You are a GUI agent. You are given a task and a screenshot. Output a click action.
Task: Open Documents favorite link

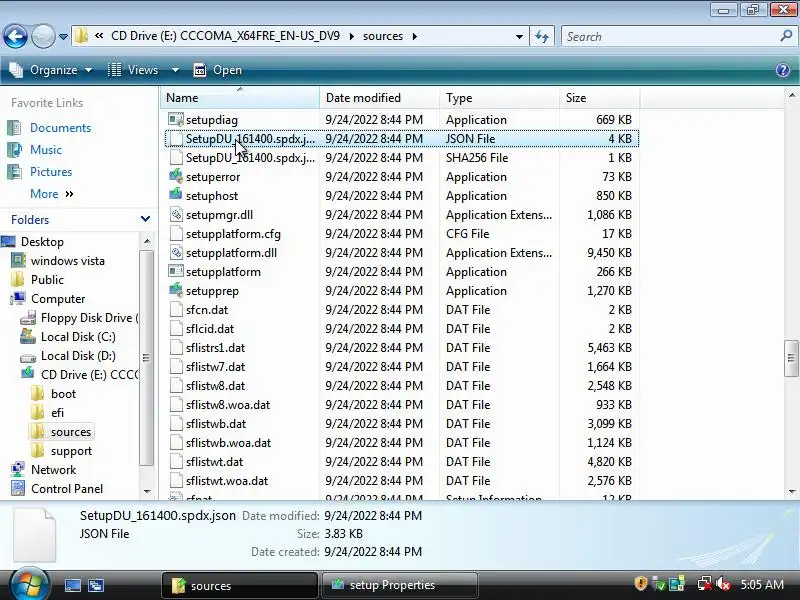pos(60,128)
